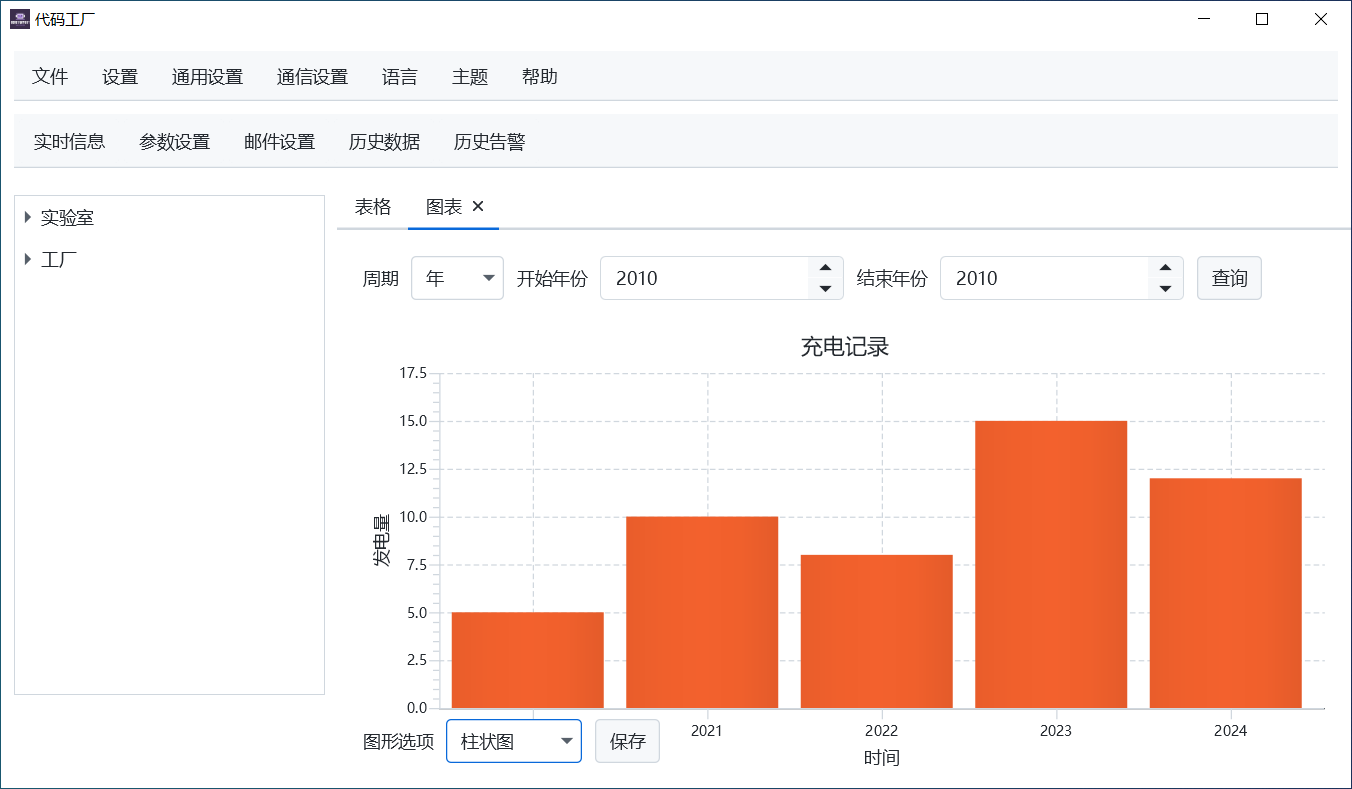Click the 充电记录 chart title
The width and height of the screenshot is (1352, 789).
[845, 347]
